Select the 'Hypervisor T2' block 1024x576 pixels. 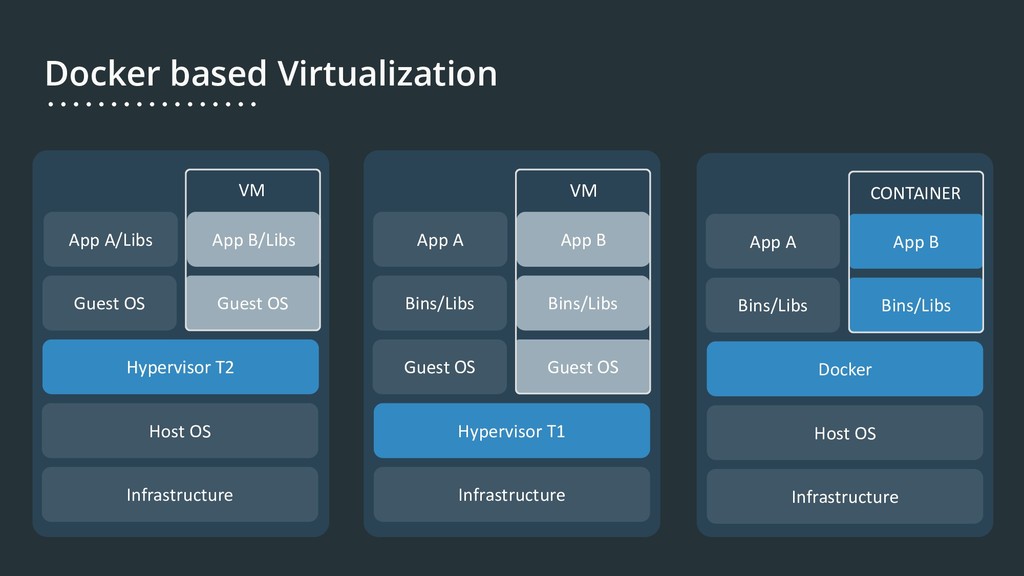click(180, 367)
